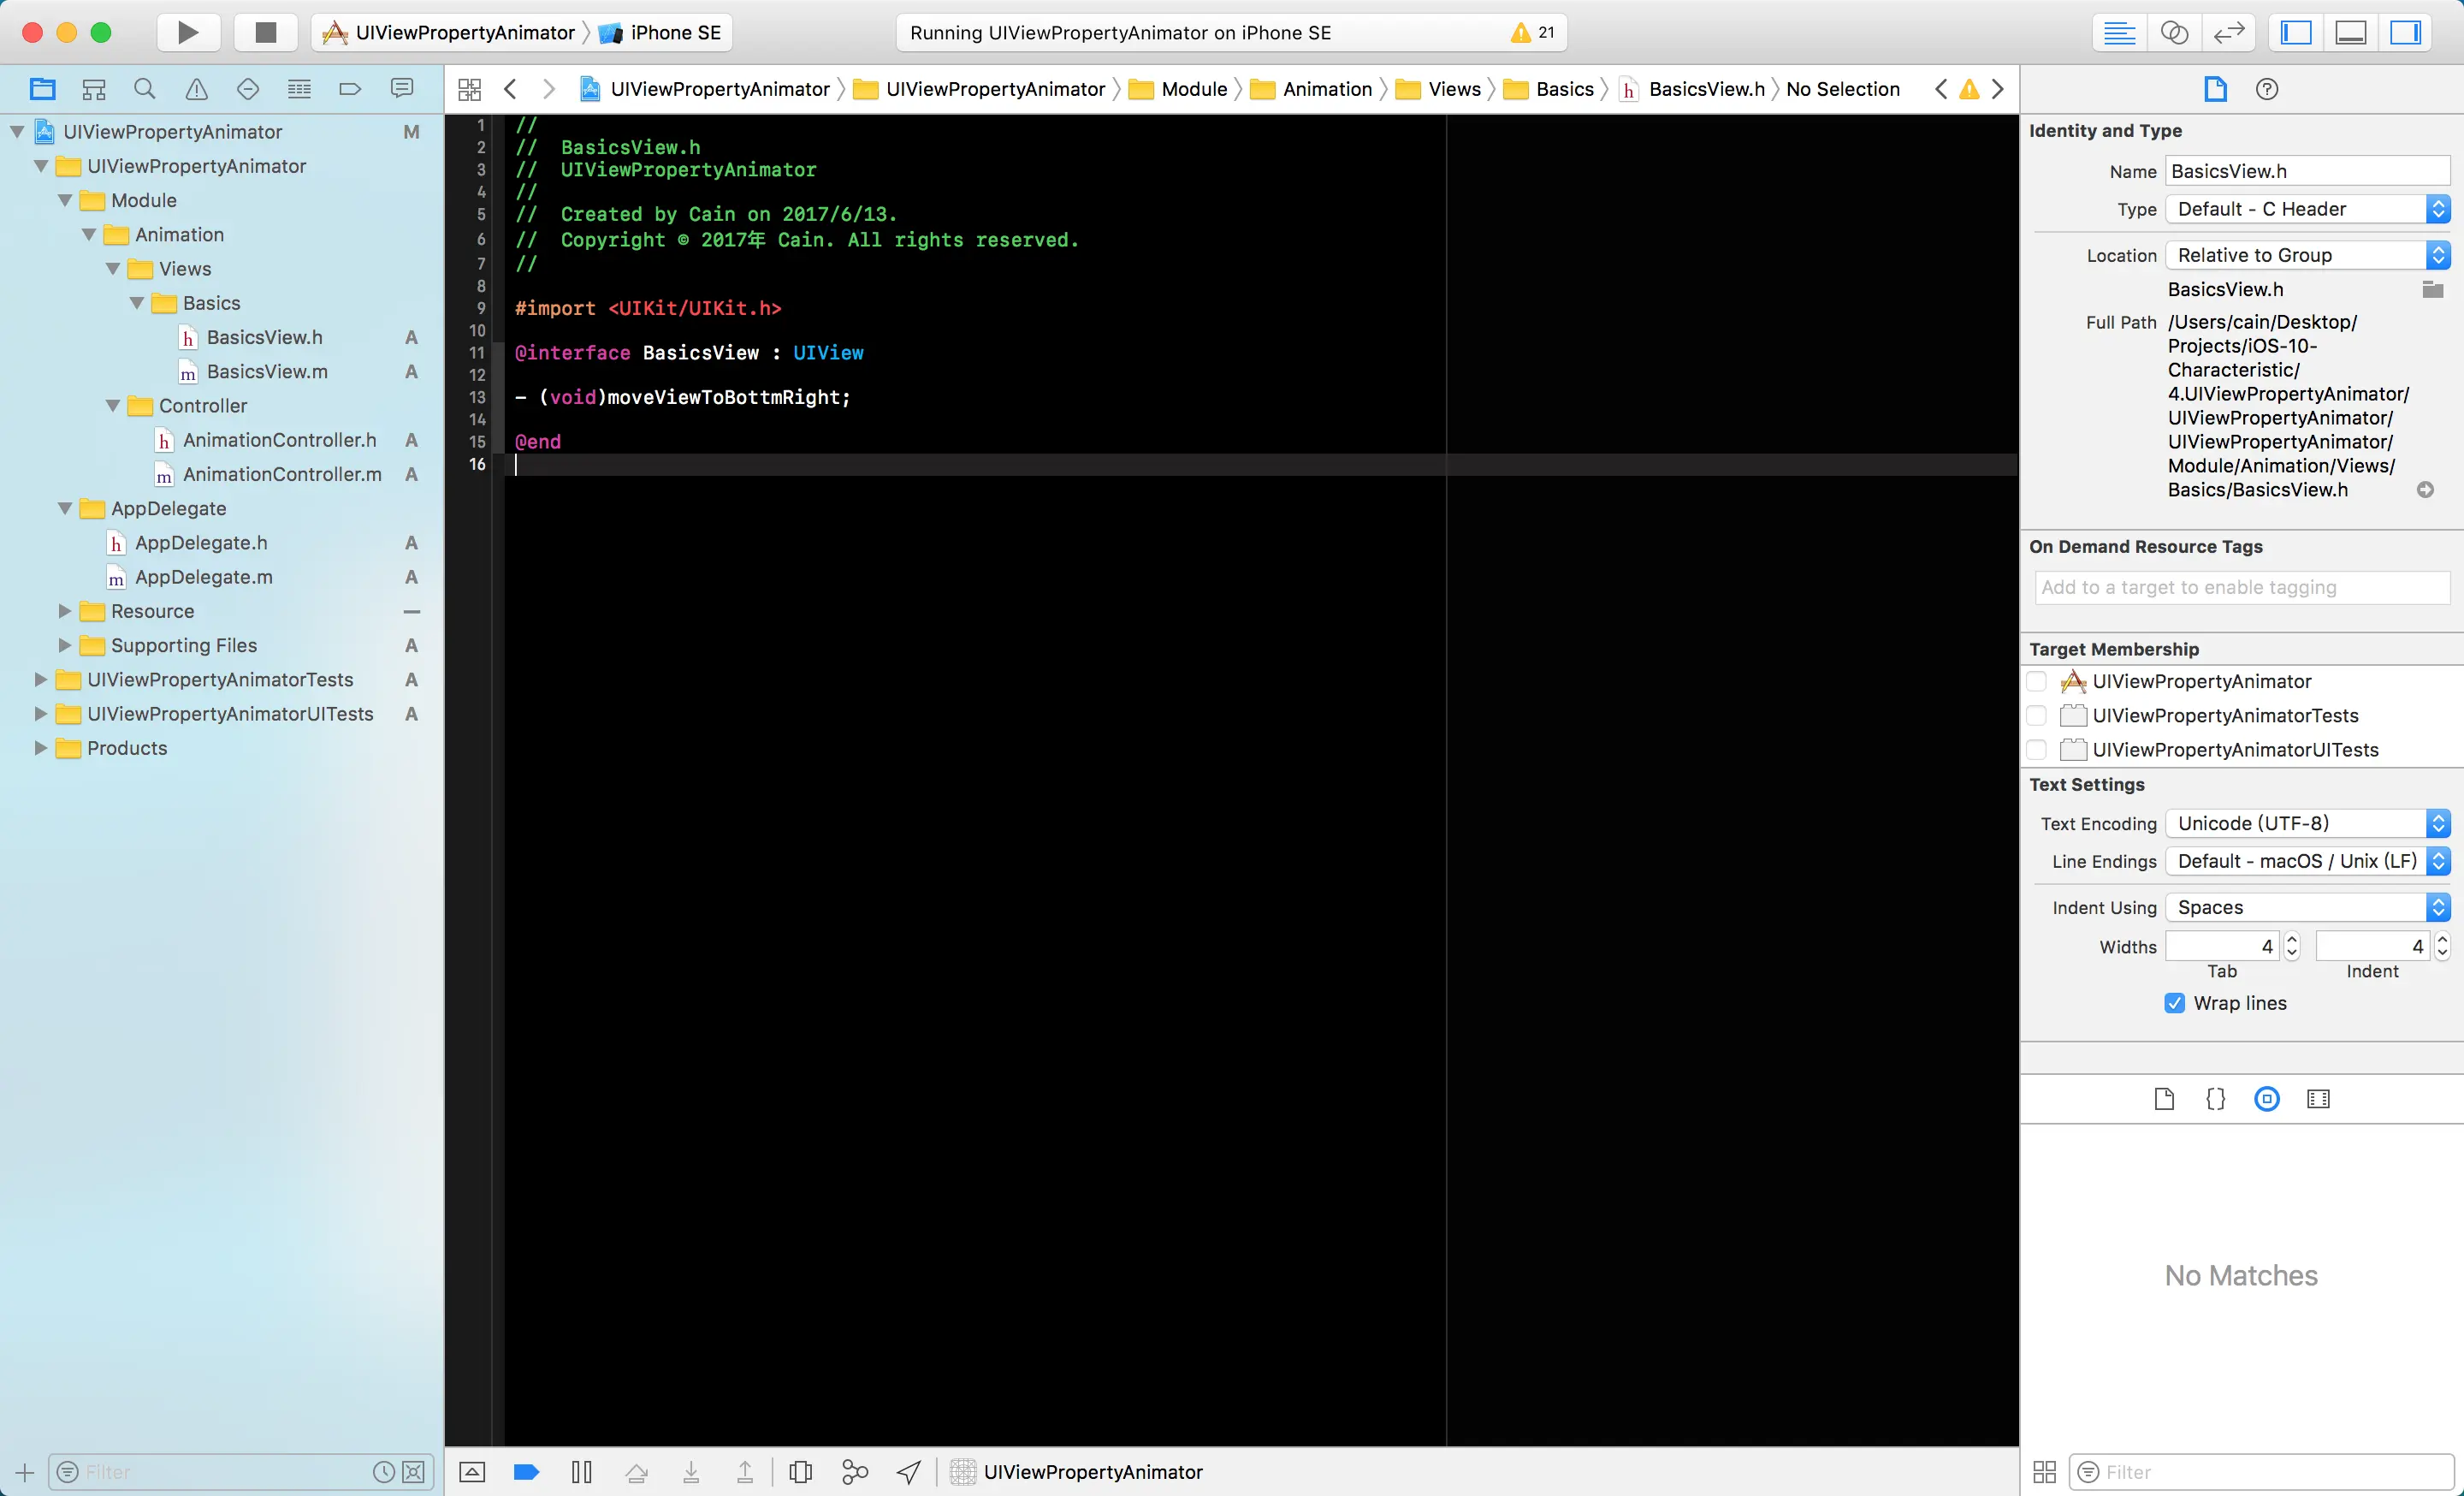The height and width of the screenshot is (1496, 2464).
Task: Click Simulate Location arrow icon
Action: [909, 1472]
